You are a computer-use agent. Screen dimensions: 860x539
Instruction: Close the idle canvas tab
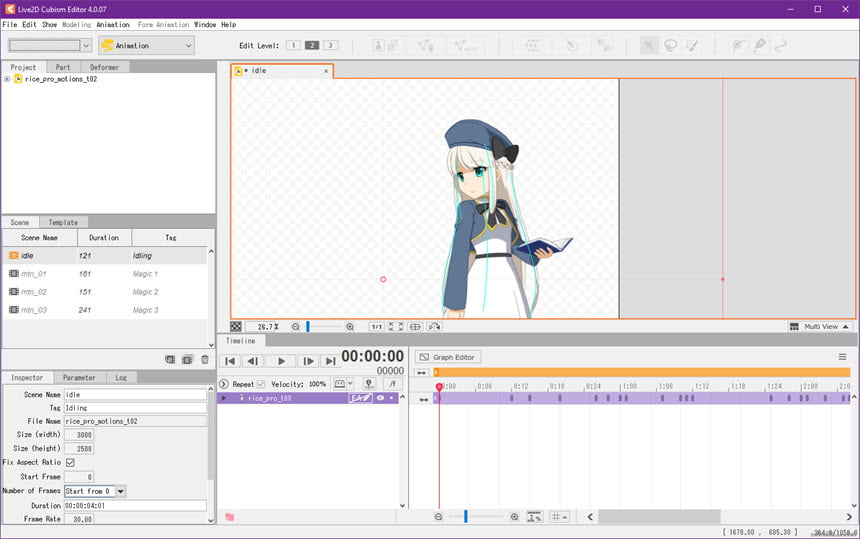(x=326, y=71)
